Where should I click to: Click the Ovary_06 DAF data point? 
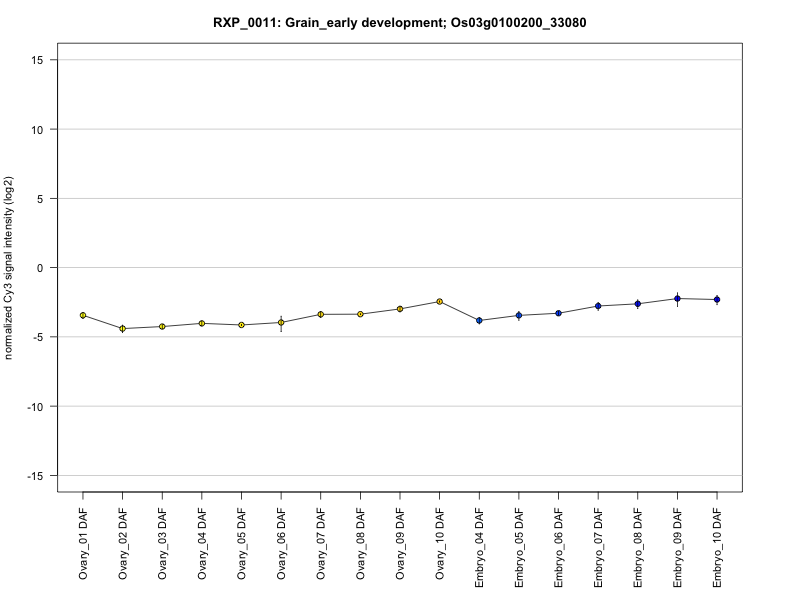tap(281, 322)
